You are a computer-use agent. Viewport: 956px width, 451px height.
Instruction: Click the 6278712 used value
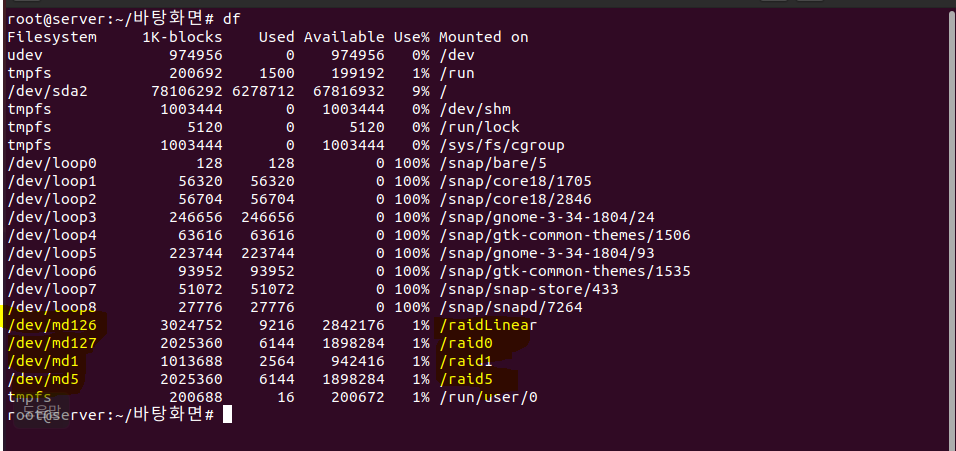[x=263, y=91]
